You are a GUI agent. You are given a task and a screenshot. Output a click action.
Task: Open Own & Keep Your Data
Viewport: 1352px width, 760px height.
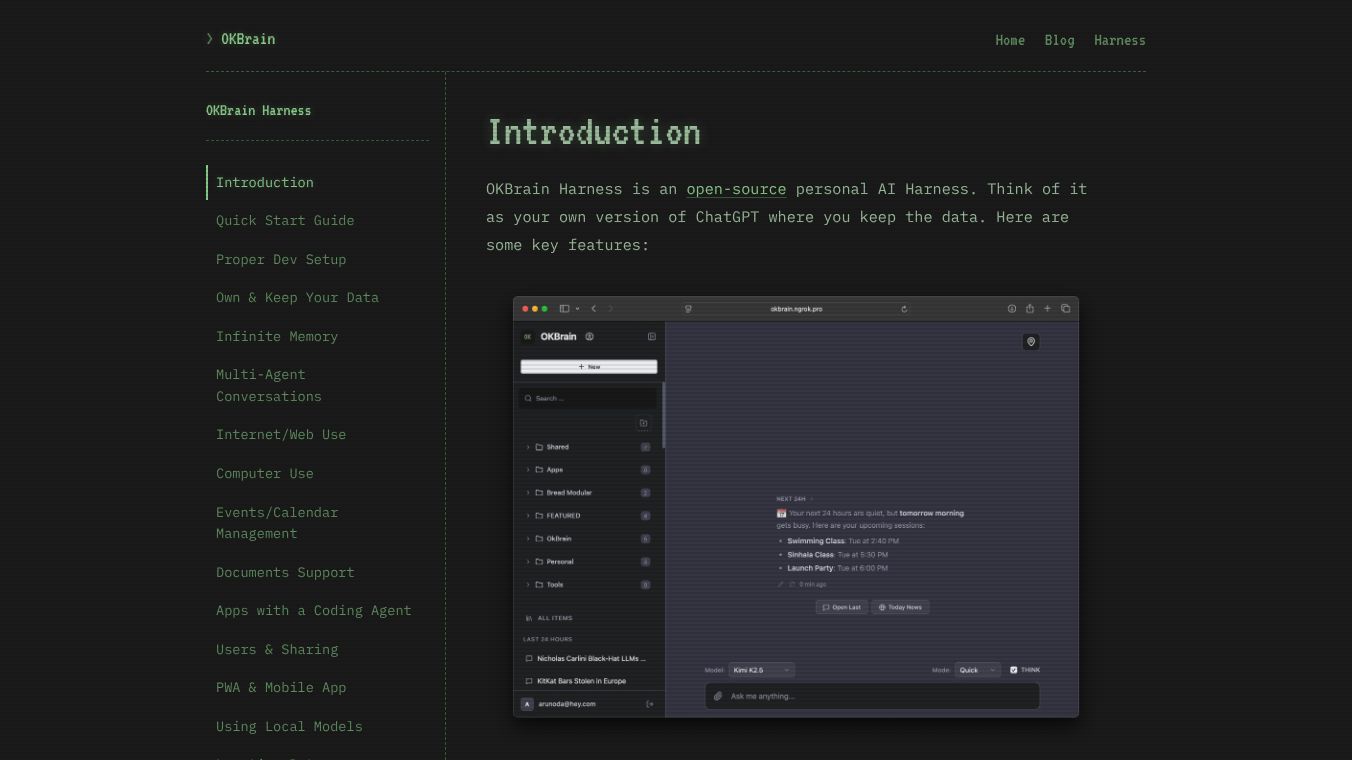[x=297, y=297]
